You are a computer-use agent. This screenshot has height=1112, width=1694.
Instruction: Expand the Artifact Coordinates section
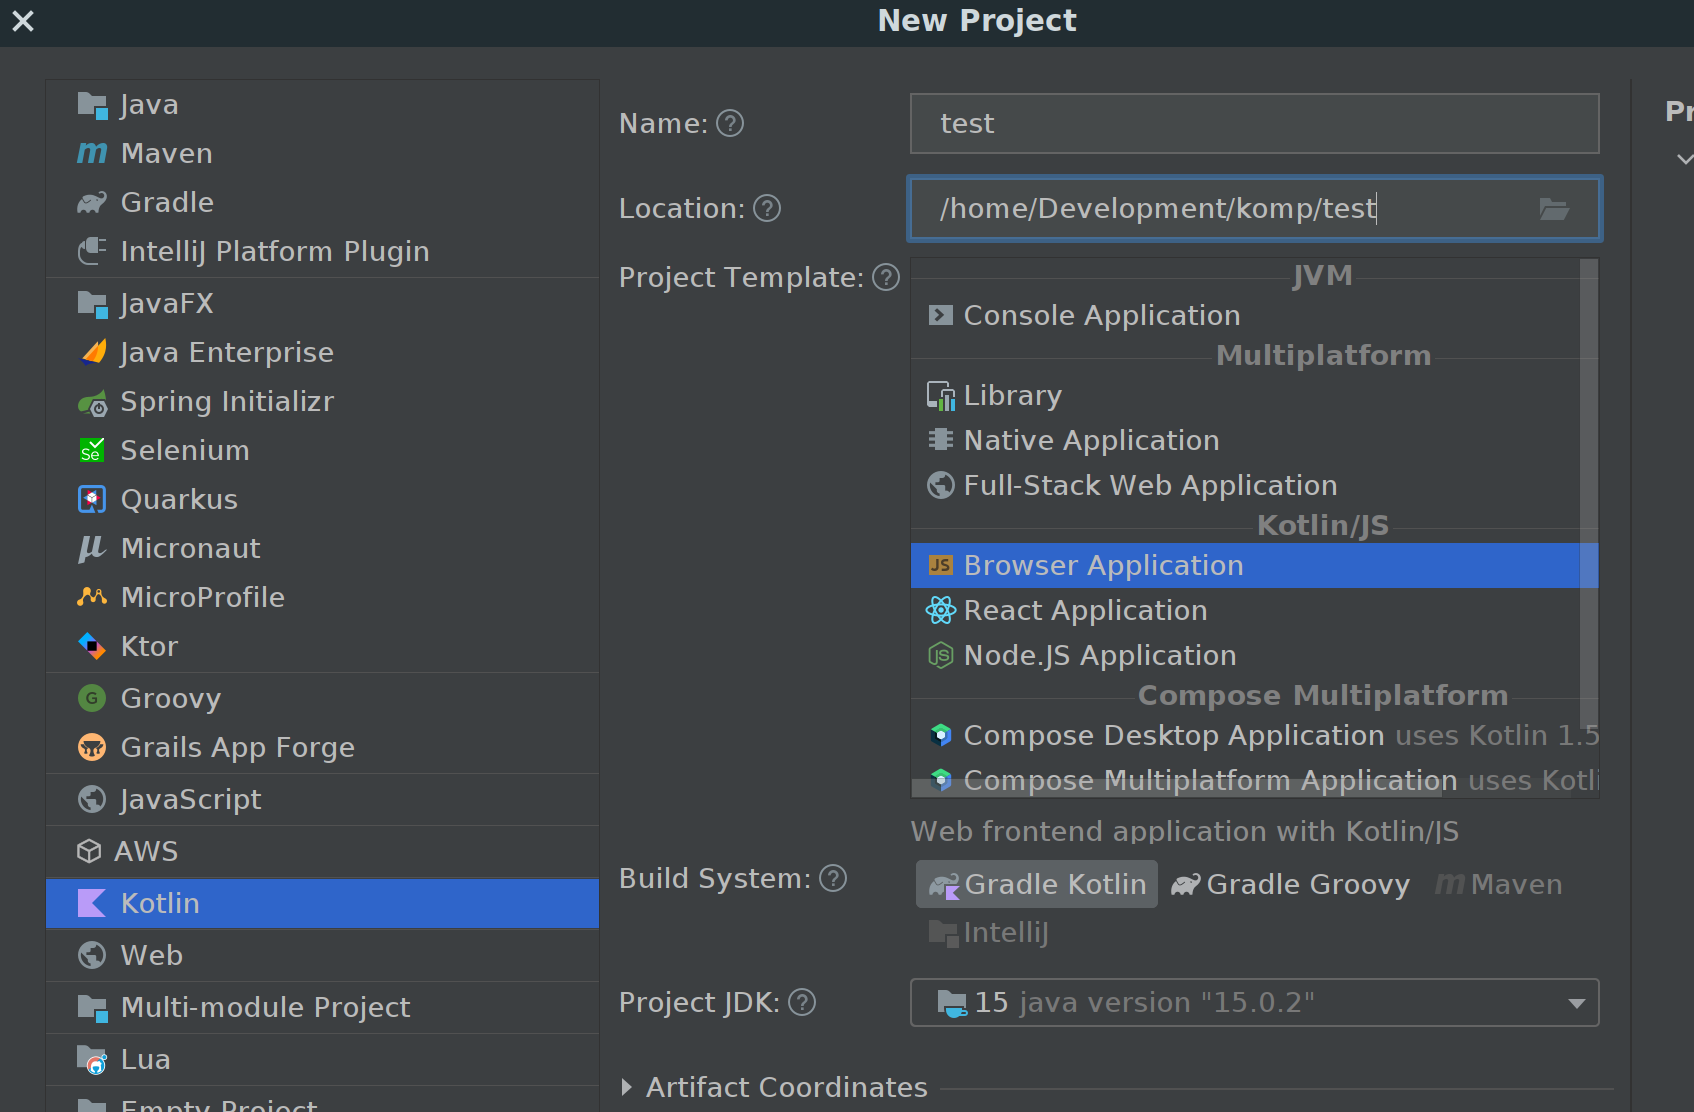[628, 1087]
